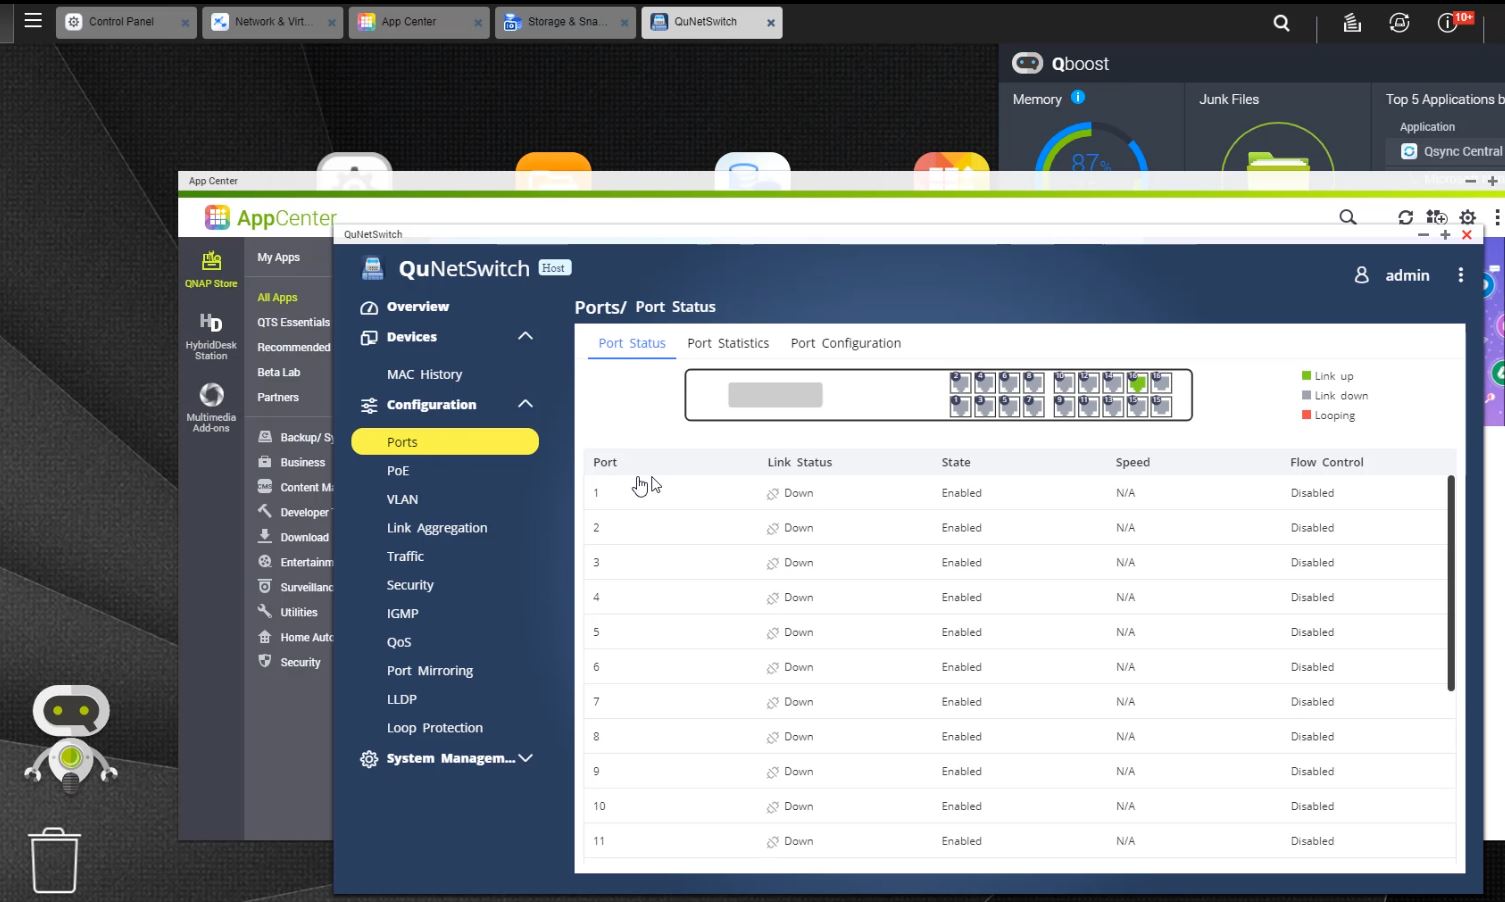
Task: Select the highlighted Ports menu item
Action: (x=445, y=442)
